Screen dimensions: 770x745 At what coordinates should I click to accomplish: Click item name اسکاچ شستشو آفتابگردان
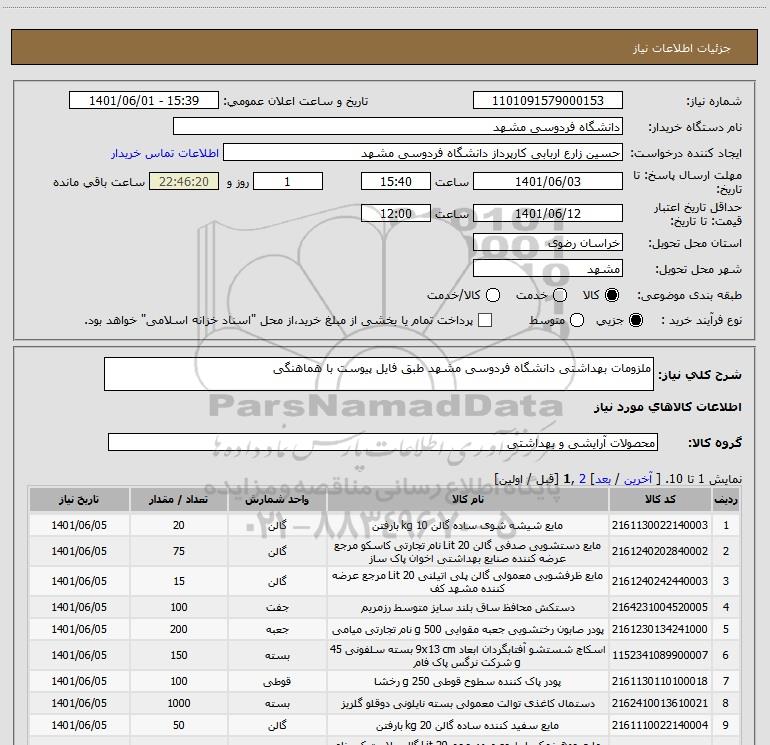tap(468, 656)
